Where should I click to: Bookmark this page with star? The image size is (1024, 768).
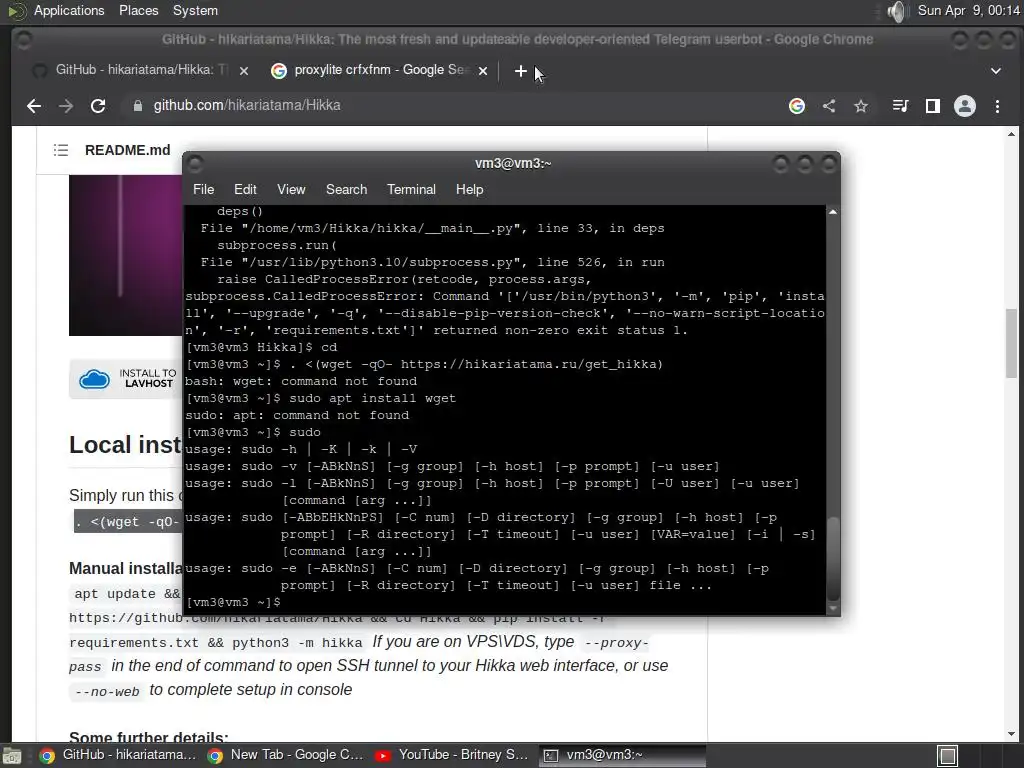pyautogui.click(x=861, y=106)
